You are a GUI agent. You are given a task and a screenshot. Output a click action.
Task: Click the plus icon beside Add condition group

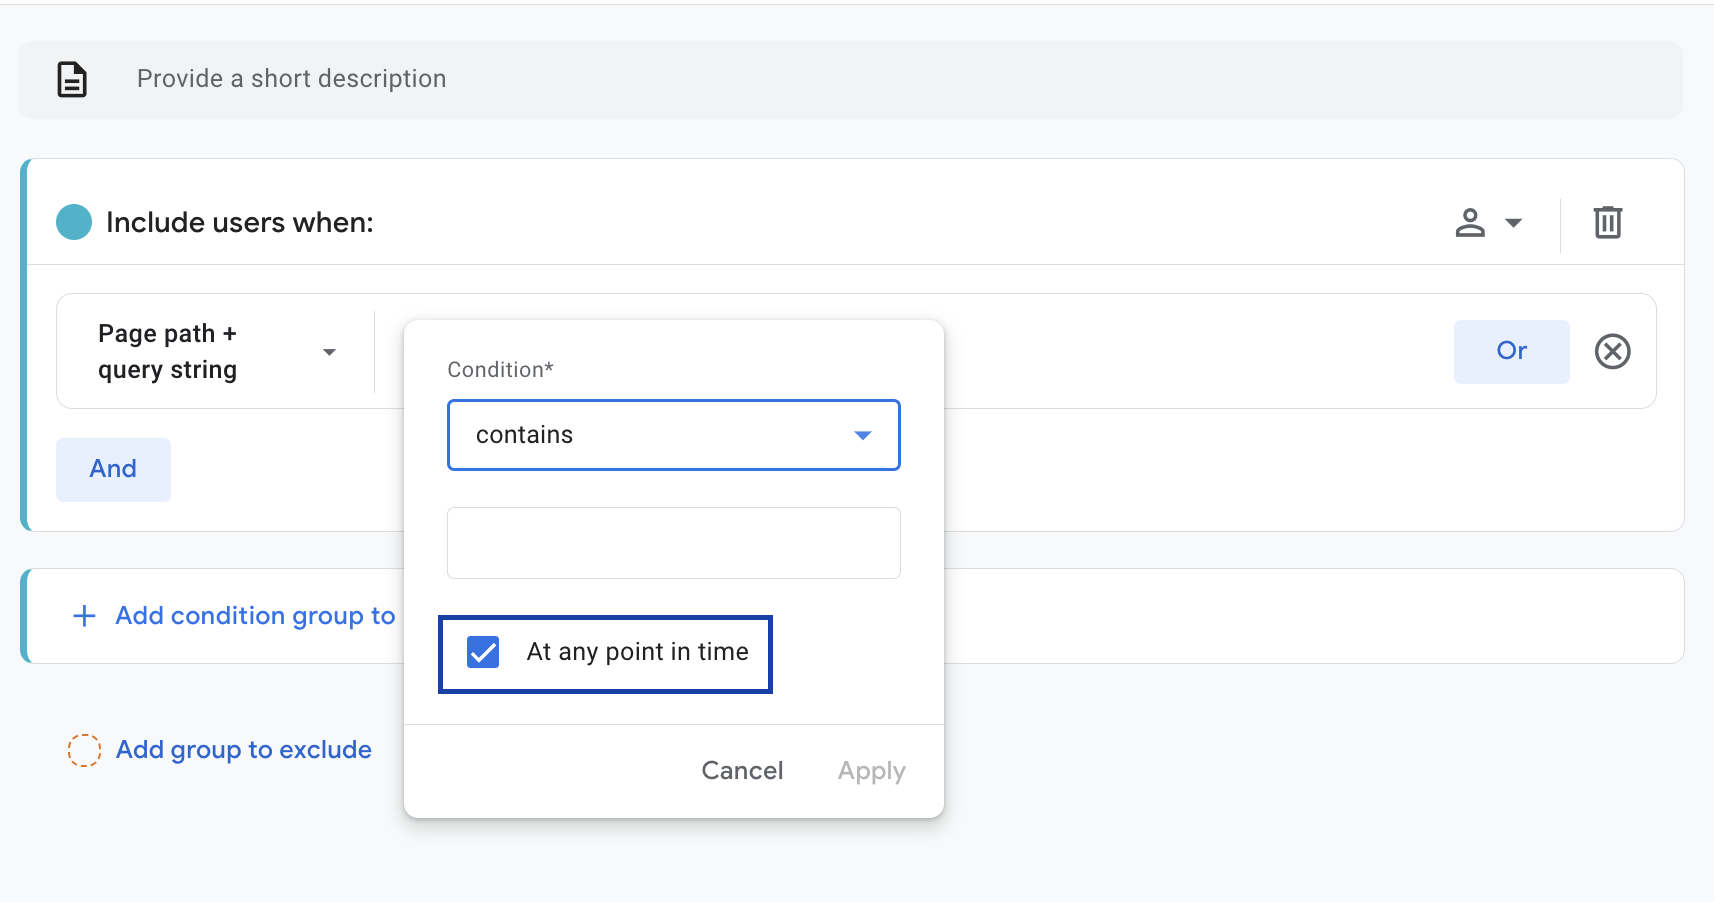84,615
